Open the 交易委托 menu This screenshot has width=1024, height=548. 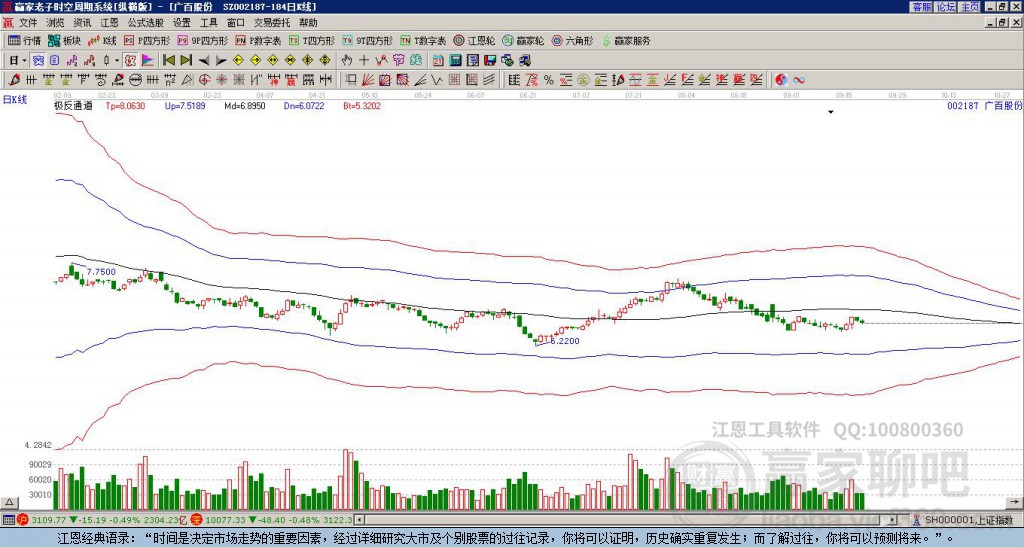click(x=272, y=23)
